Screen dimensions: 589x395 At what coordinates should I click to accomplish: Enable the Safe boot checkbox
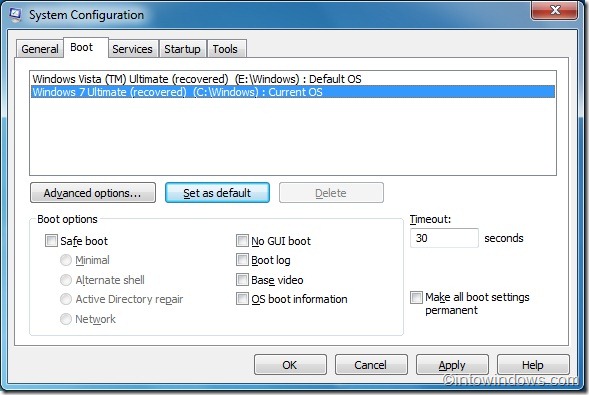51,240
